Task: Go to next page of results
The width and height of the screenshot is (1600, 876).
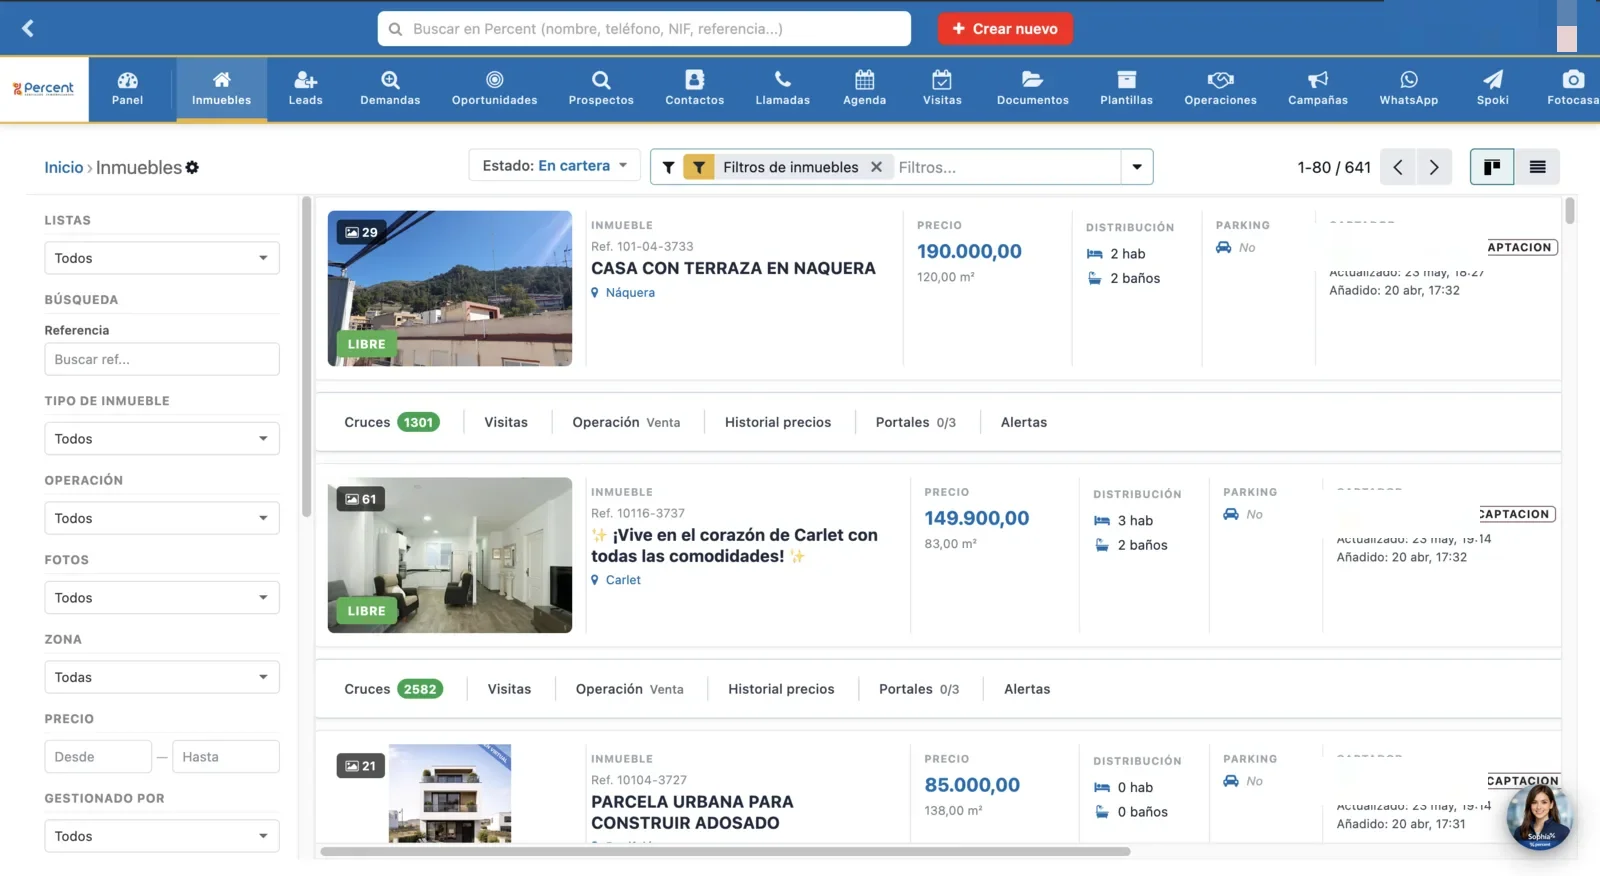Action: tap(1434, 167)
